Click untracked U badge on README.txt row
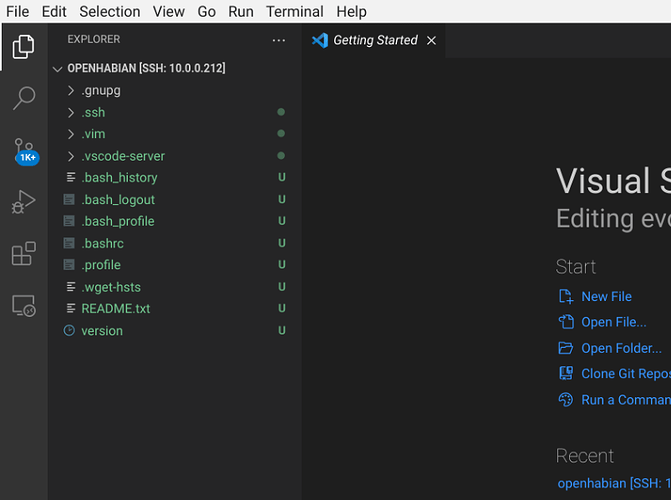This screenshot has width=671, height=500. [x=282, y=308]
